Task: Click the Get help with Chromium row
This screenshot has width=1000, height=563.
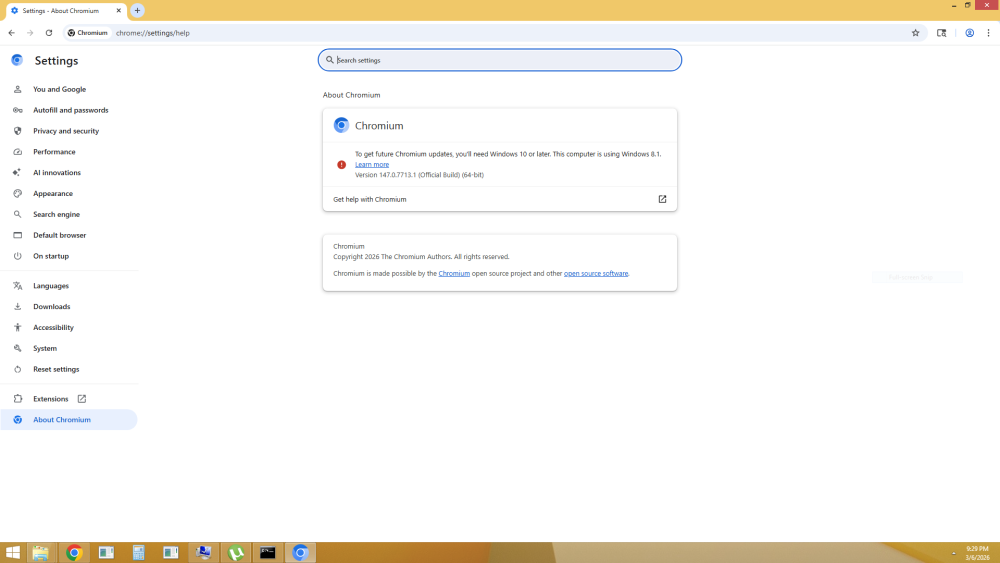Action: [x=500, y=200]
